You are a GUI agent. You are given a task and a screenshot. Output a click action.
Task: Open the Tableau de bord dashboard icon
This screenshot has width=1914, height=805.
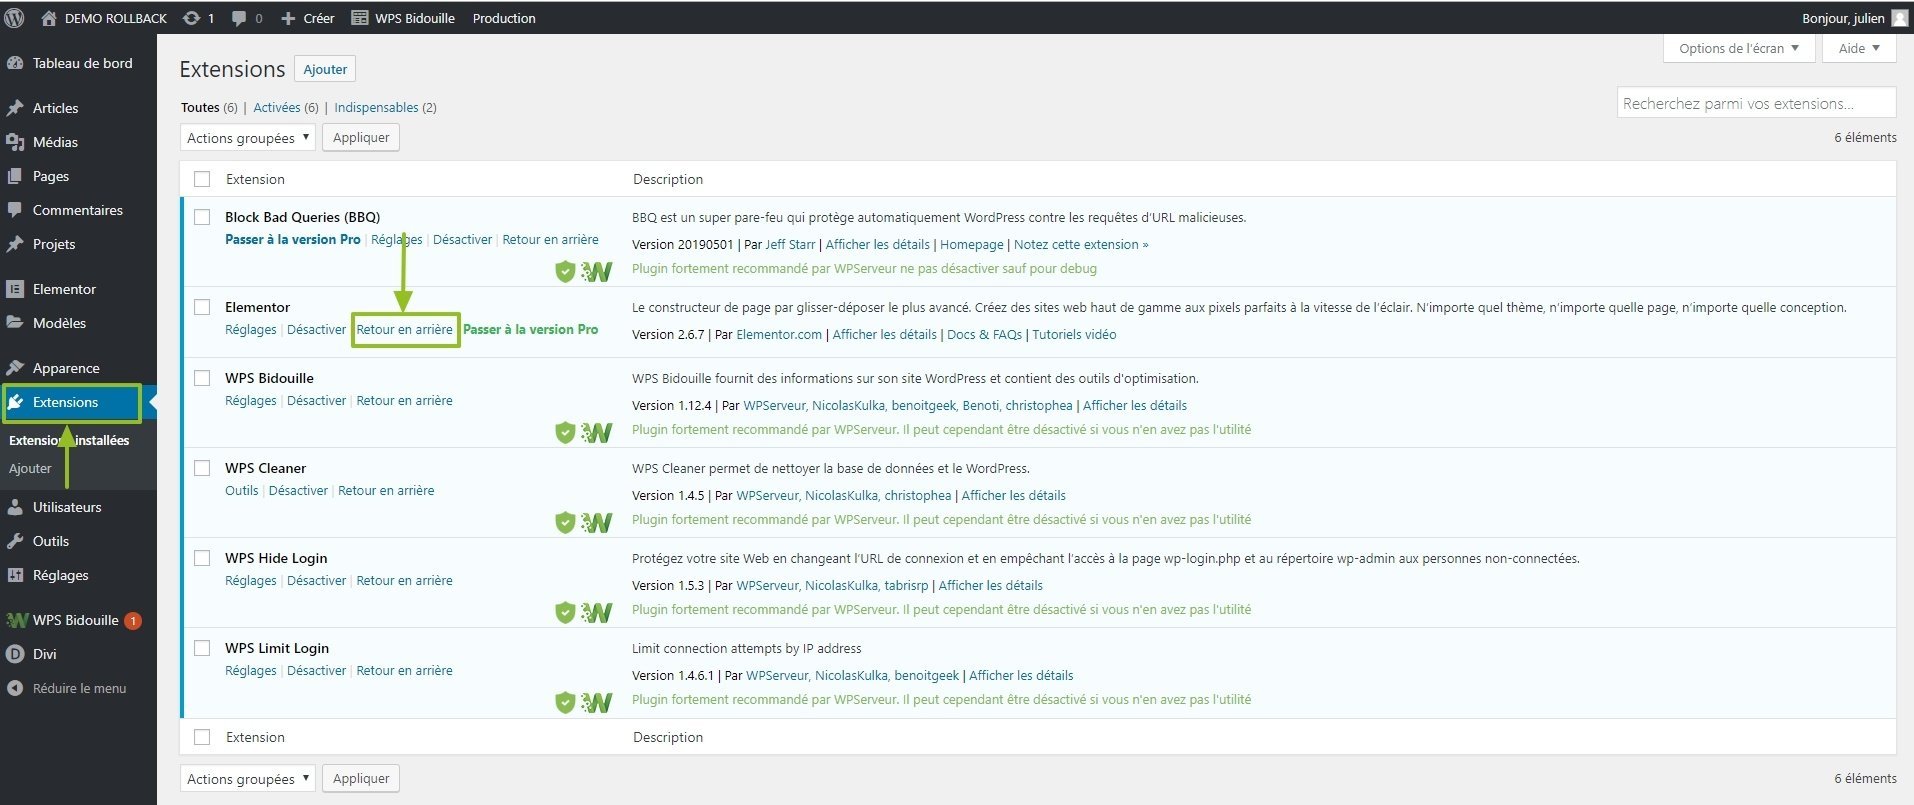(15, 63)
